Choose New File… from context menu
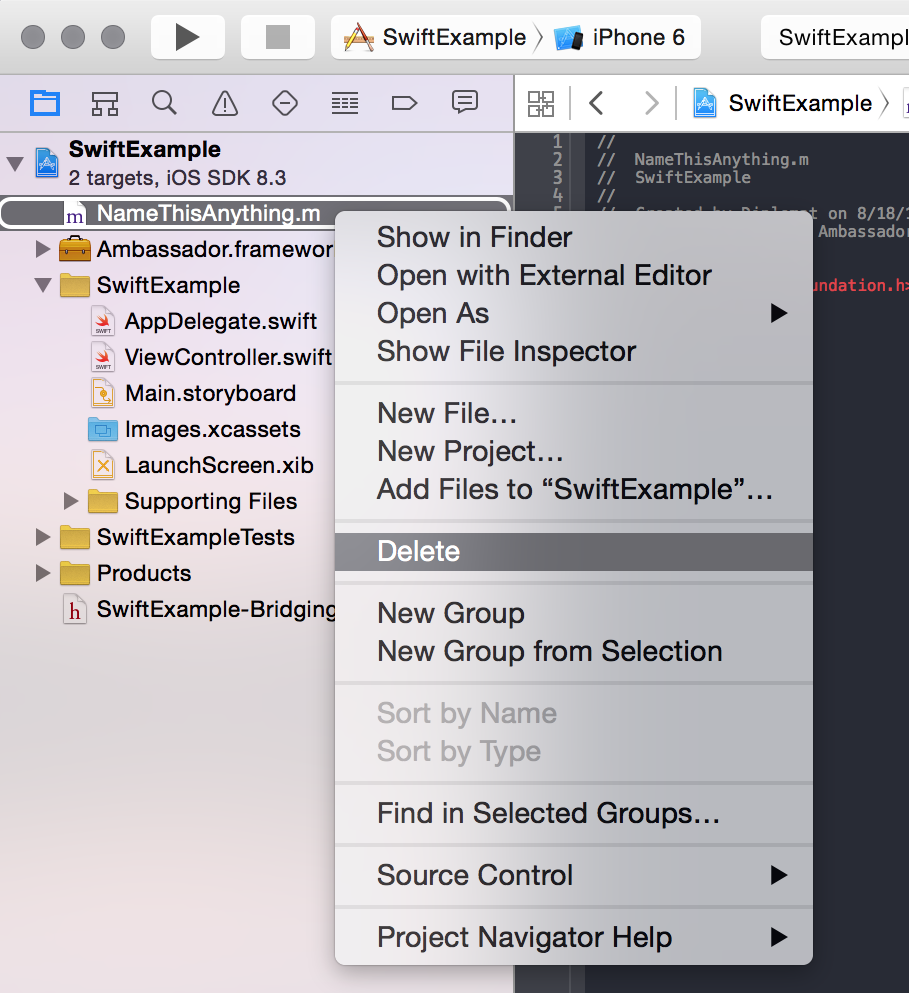Screen dimensions: 909x993 click(x=574, y=414)
